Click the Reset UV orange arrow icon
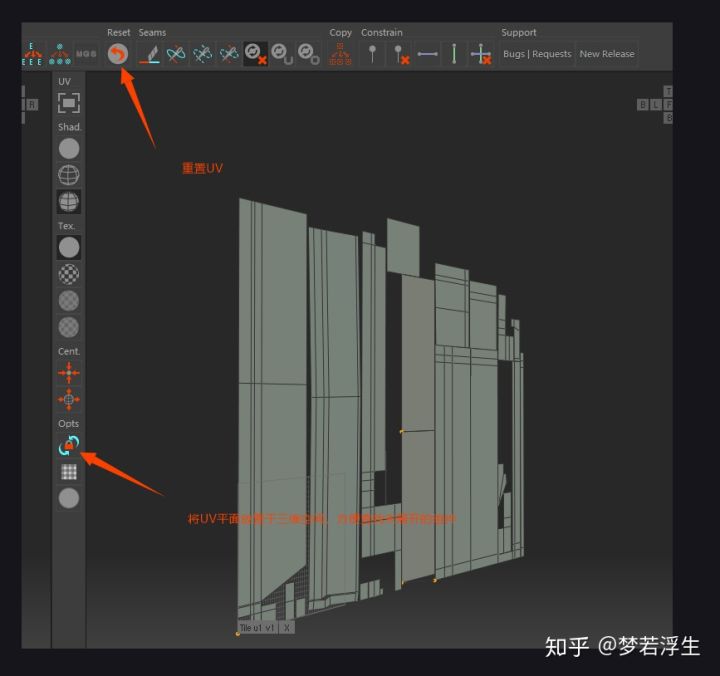720x676 pixels. [x=118, y=54]
